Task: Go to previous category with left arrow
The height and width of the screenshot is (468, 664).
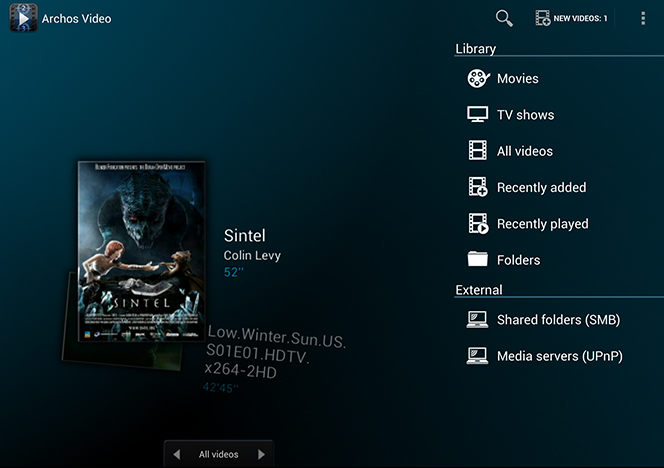Action: (x=177, y=454)
